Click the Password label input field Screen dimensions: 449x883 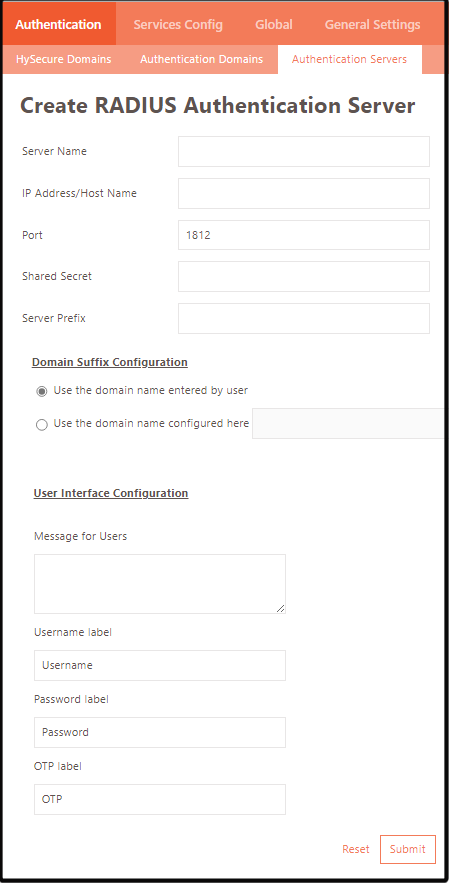[x=160, y=733]
